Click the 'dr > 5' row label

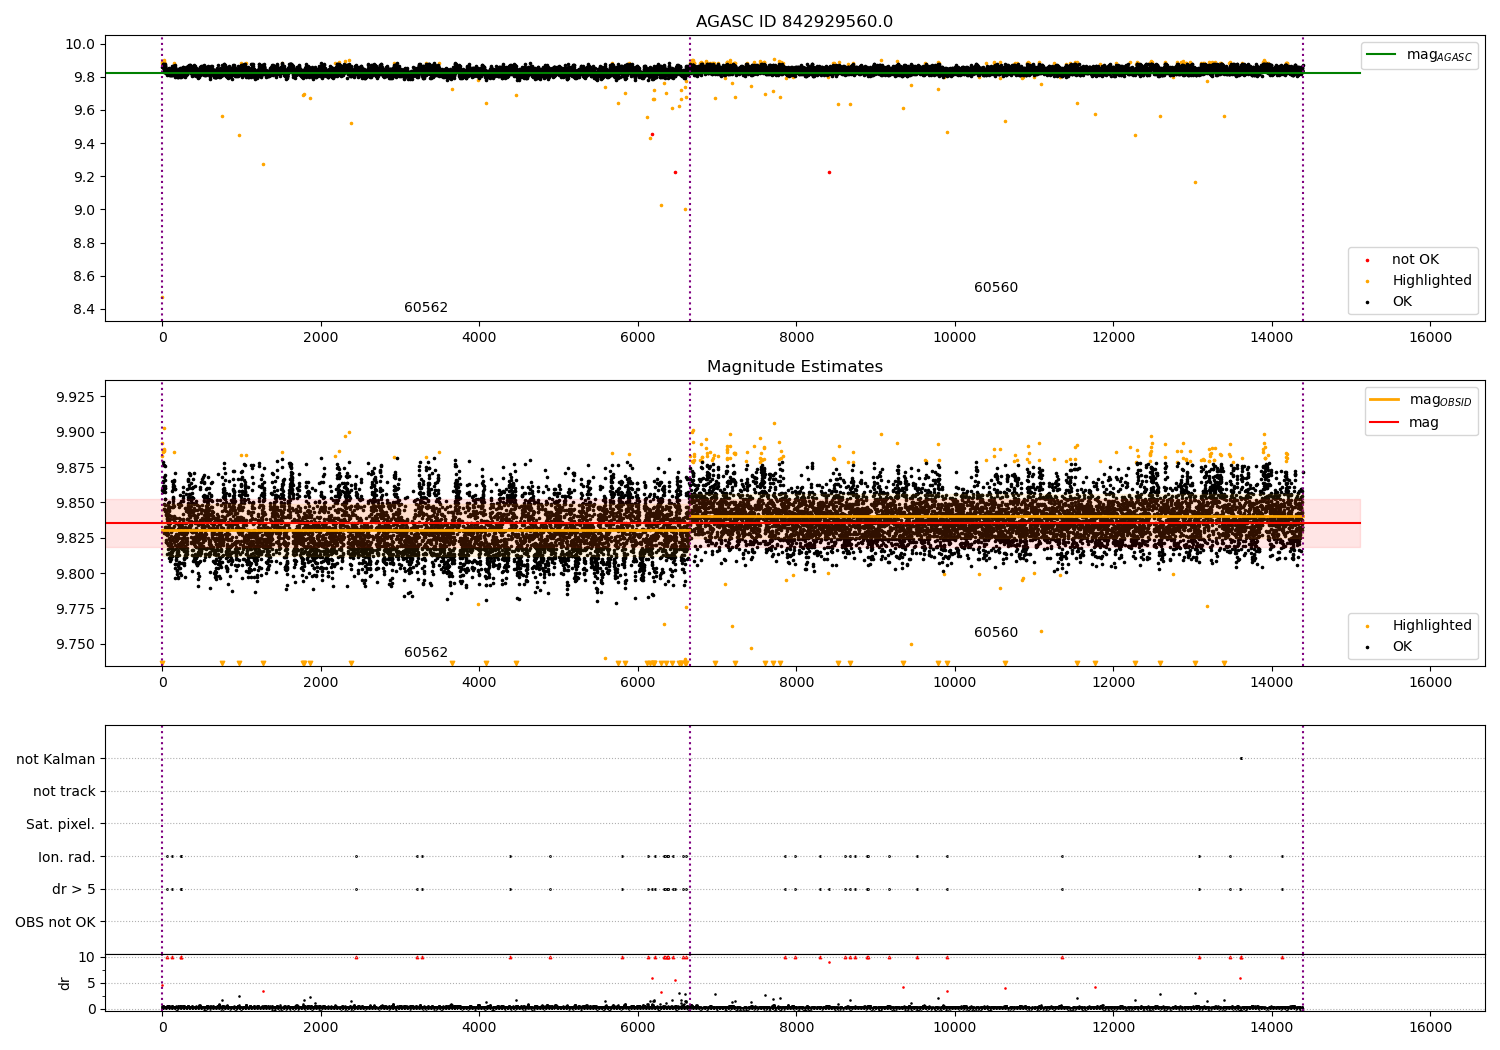74,890
